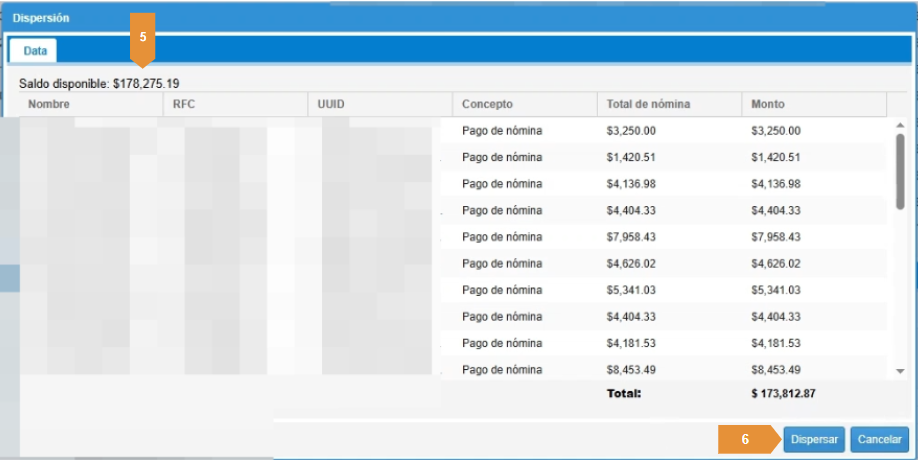Select the $3,250.00 cell in Monto column
Viewport: 918px width, 460px height.
776,130
